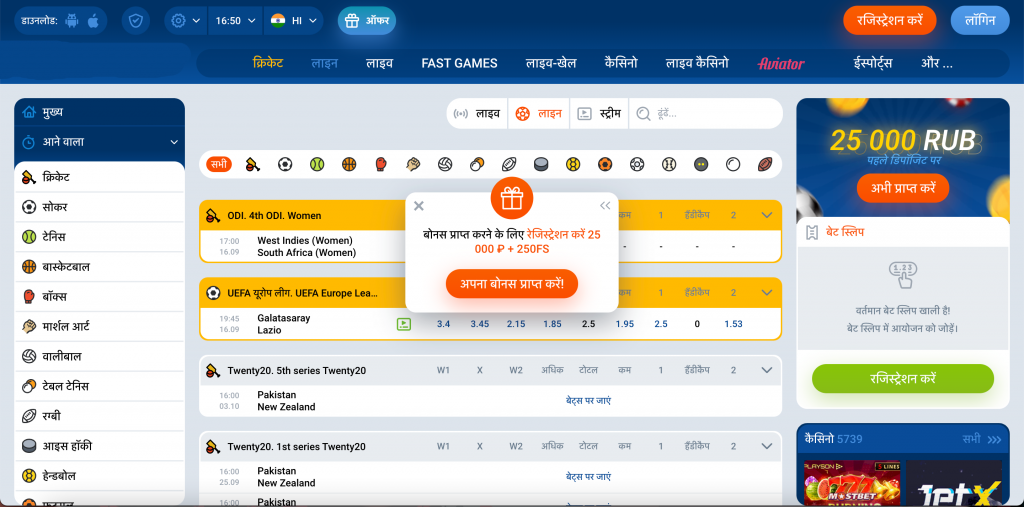Switch to लाइव mode beside search bar
The image size is (1024, 507).
pos(477,114)
